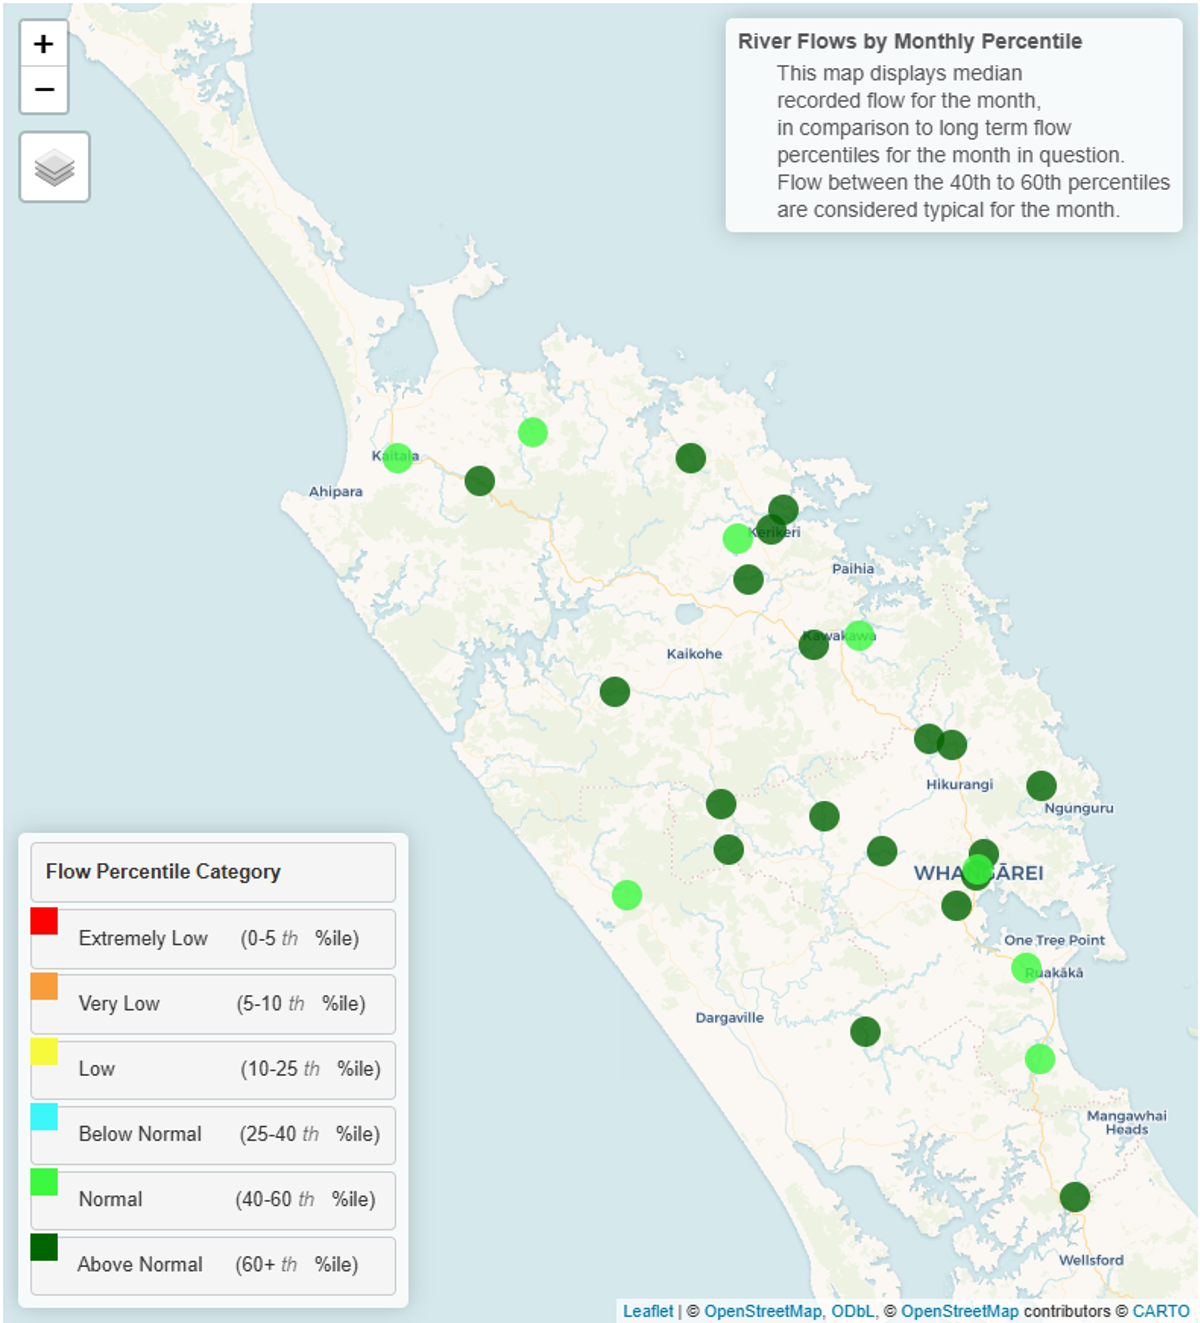The image size is (1200, 1323).
Task: Select the dark green marker near Wellsford
Action: 1074,1196
